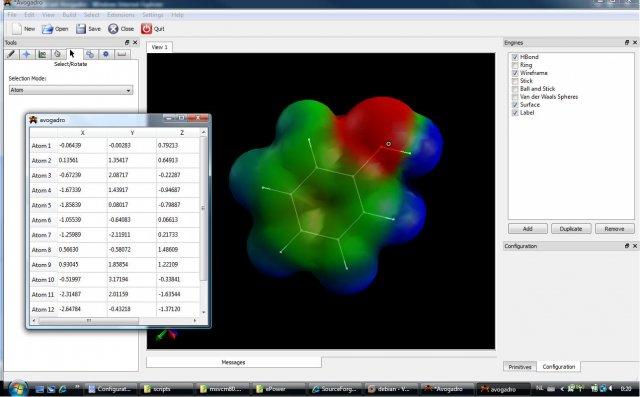Select the blue gear Auto Optimization tool

[106, 54]
